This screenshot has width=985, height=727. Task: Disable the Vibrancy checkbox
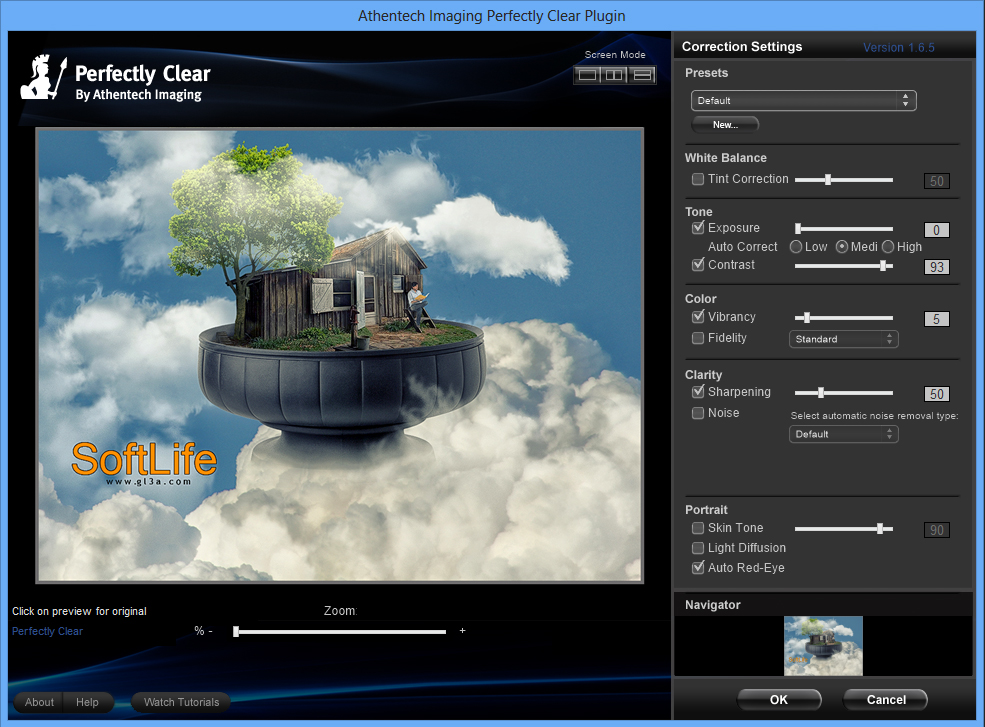coord(697,317)
